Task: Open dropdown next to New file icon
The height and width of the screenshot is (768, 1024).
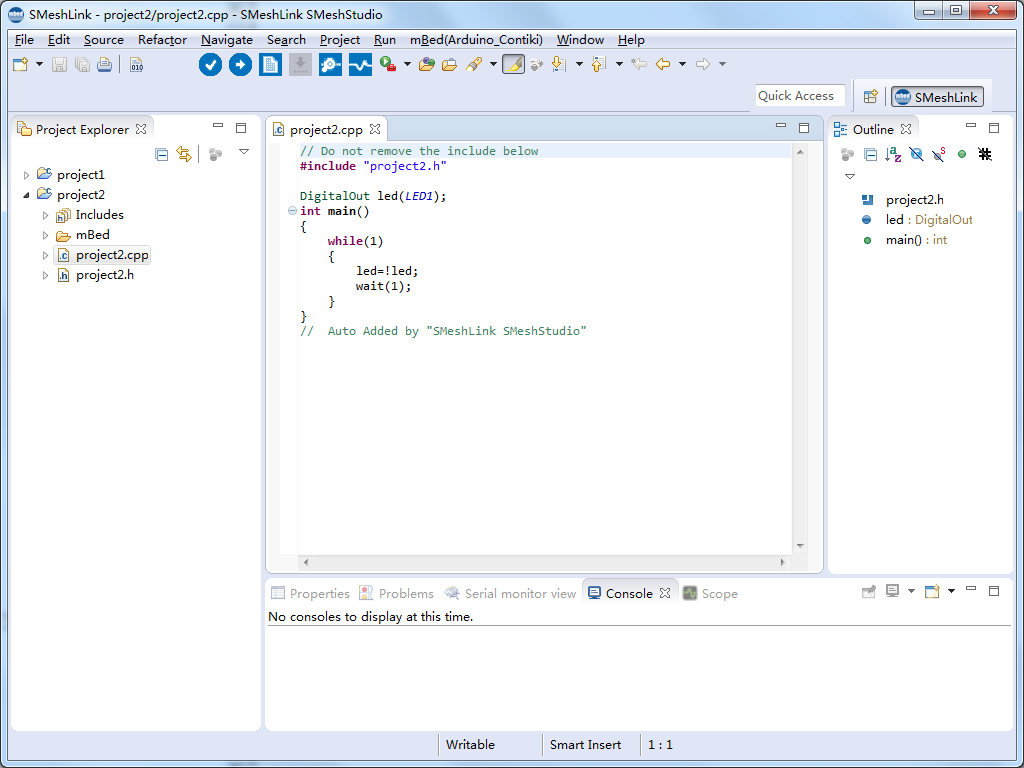Action: [x=39, y=64]
